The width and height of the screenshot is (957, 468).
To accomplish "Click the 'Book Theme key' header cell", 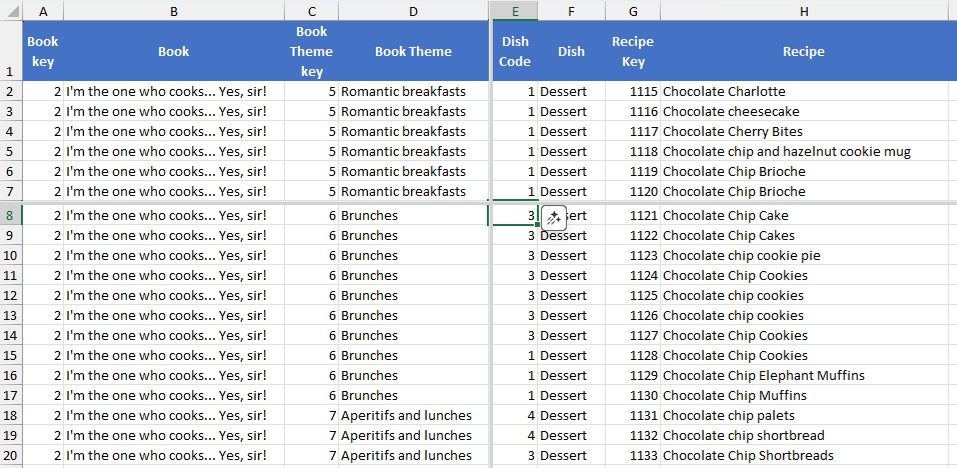I will (311, 51).
